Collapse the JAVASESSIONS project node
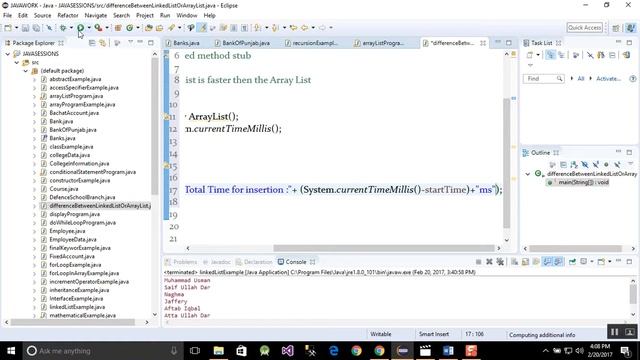This screenshot has height=360, width=640. (8, 54)
